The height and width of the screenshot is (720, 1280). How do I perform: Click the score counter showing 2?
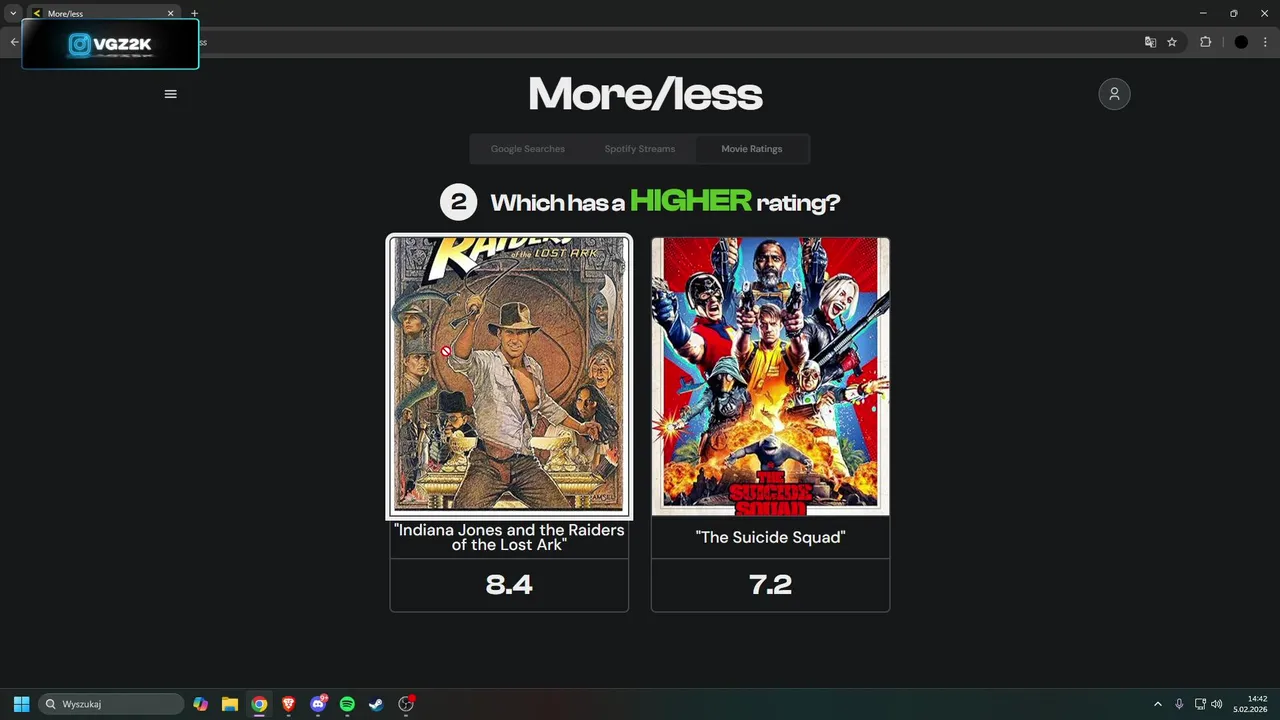click(458, 202)
